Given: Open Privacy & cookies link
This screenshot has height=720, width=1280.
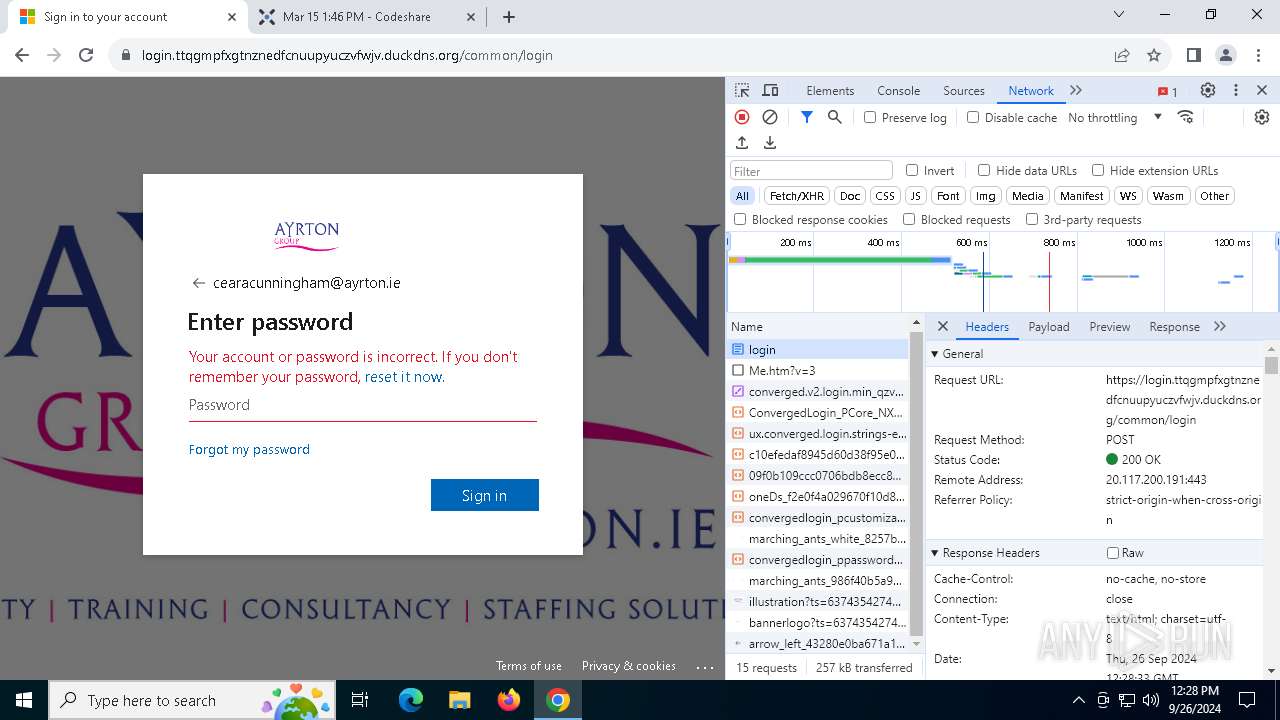Looking at the screenshot, I should coord(629,666).
